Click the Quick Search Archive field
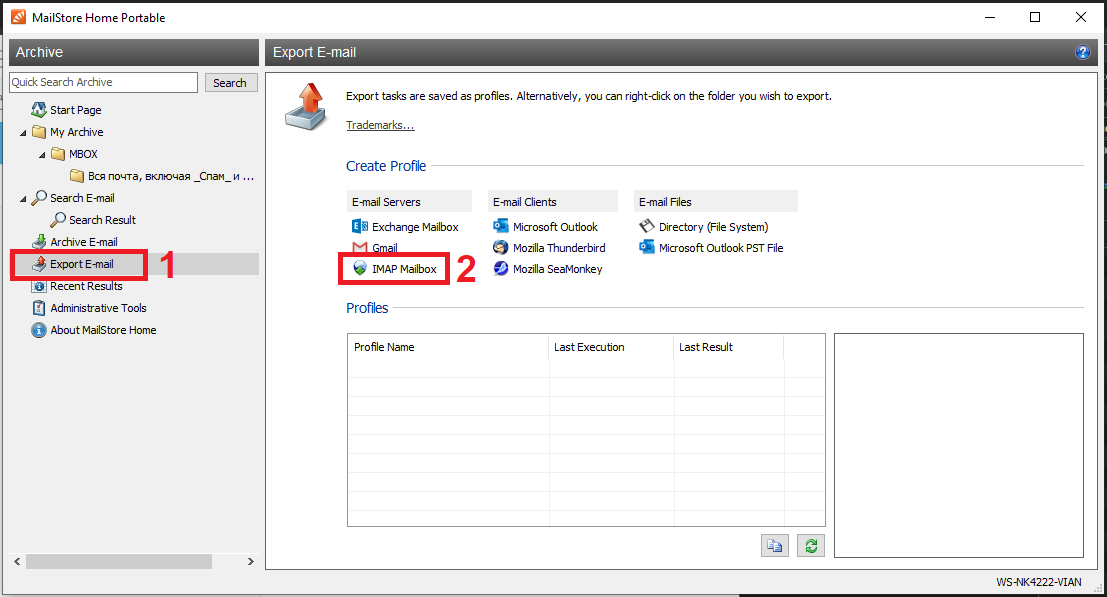 pyautogui.click(x=104, y=83)
